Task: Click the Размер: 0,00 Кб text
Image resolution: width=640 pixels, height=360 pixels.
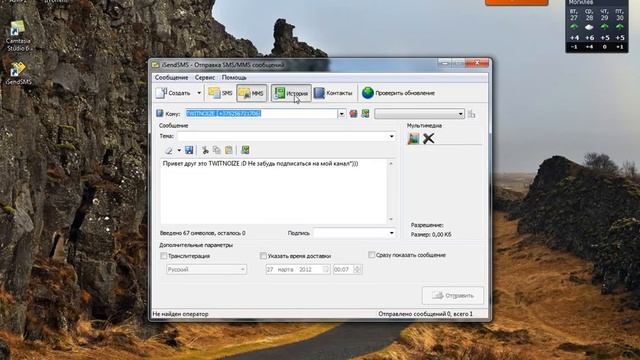Action: click(x=431, y=235)
